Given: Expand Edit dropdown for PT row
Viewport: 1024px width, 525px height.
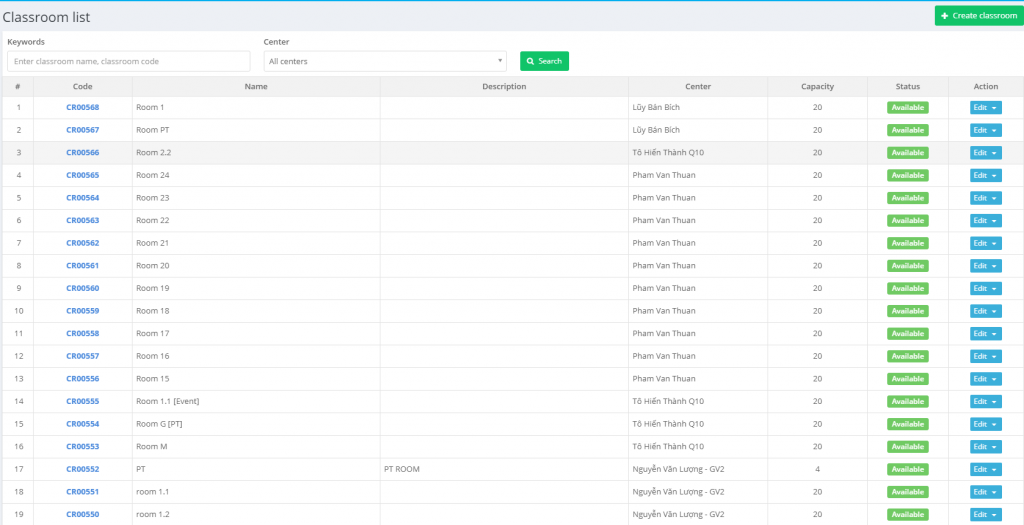Looking at the screenshot, I should click(985, 469).
